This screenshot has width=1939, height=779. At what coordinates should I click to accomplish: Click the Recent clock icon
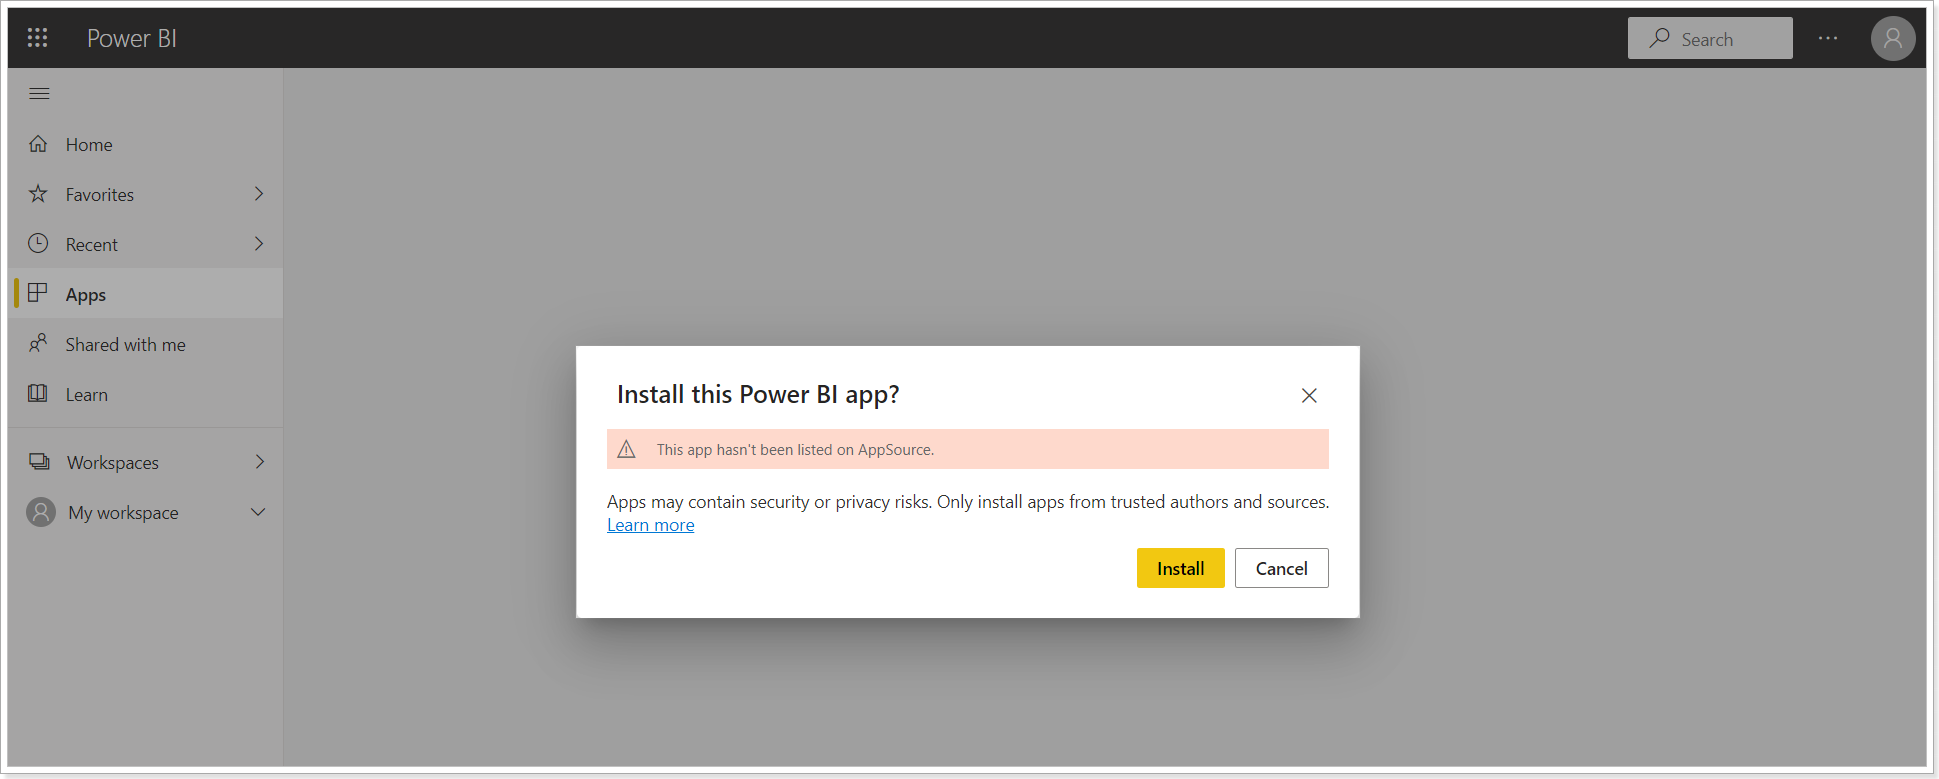coord(38,243)
